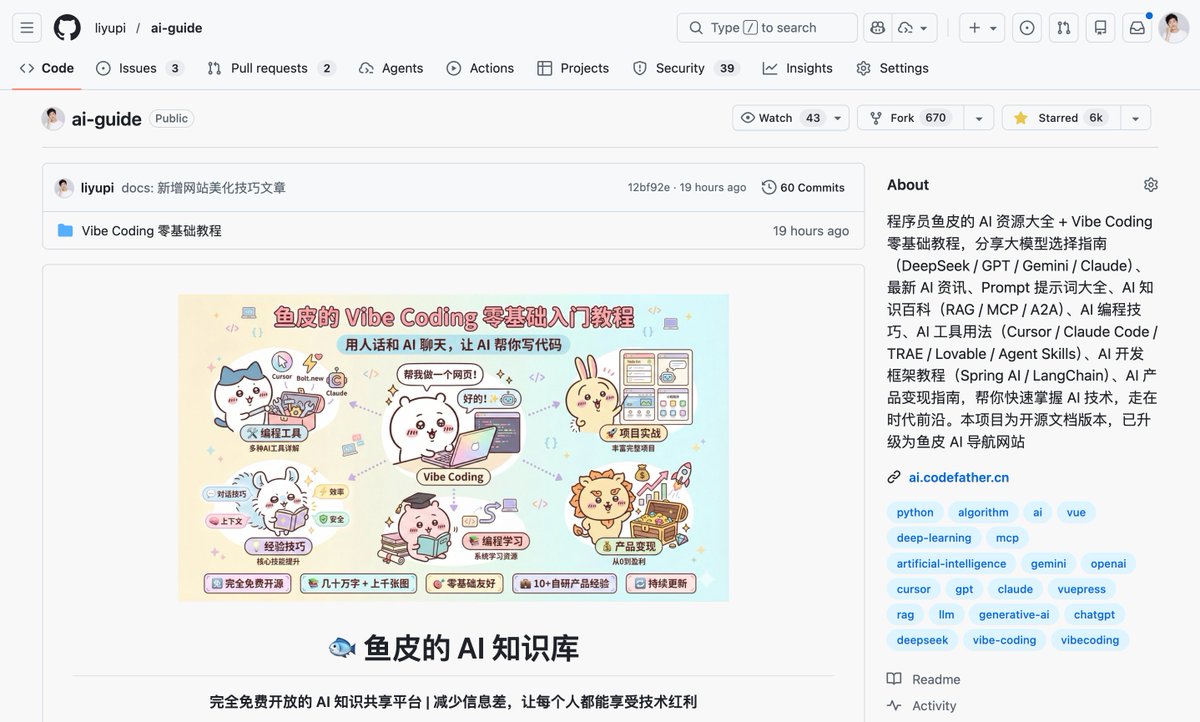Select the vuepress topic tag
Screen dimensions: 1200x722
[1082, 590]
